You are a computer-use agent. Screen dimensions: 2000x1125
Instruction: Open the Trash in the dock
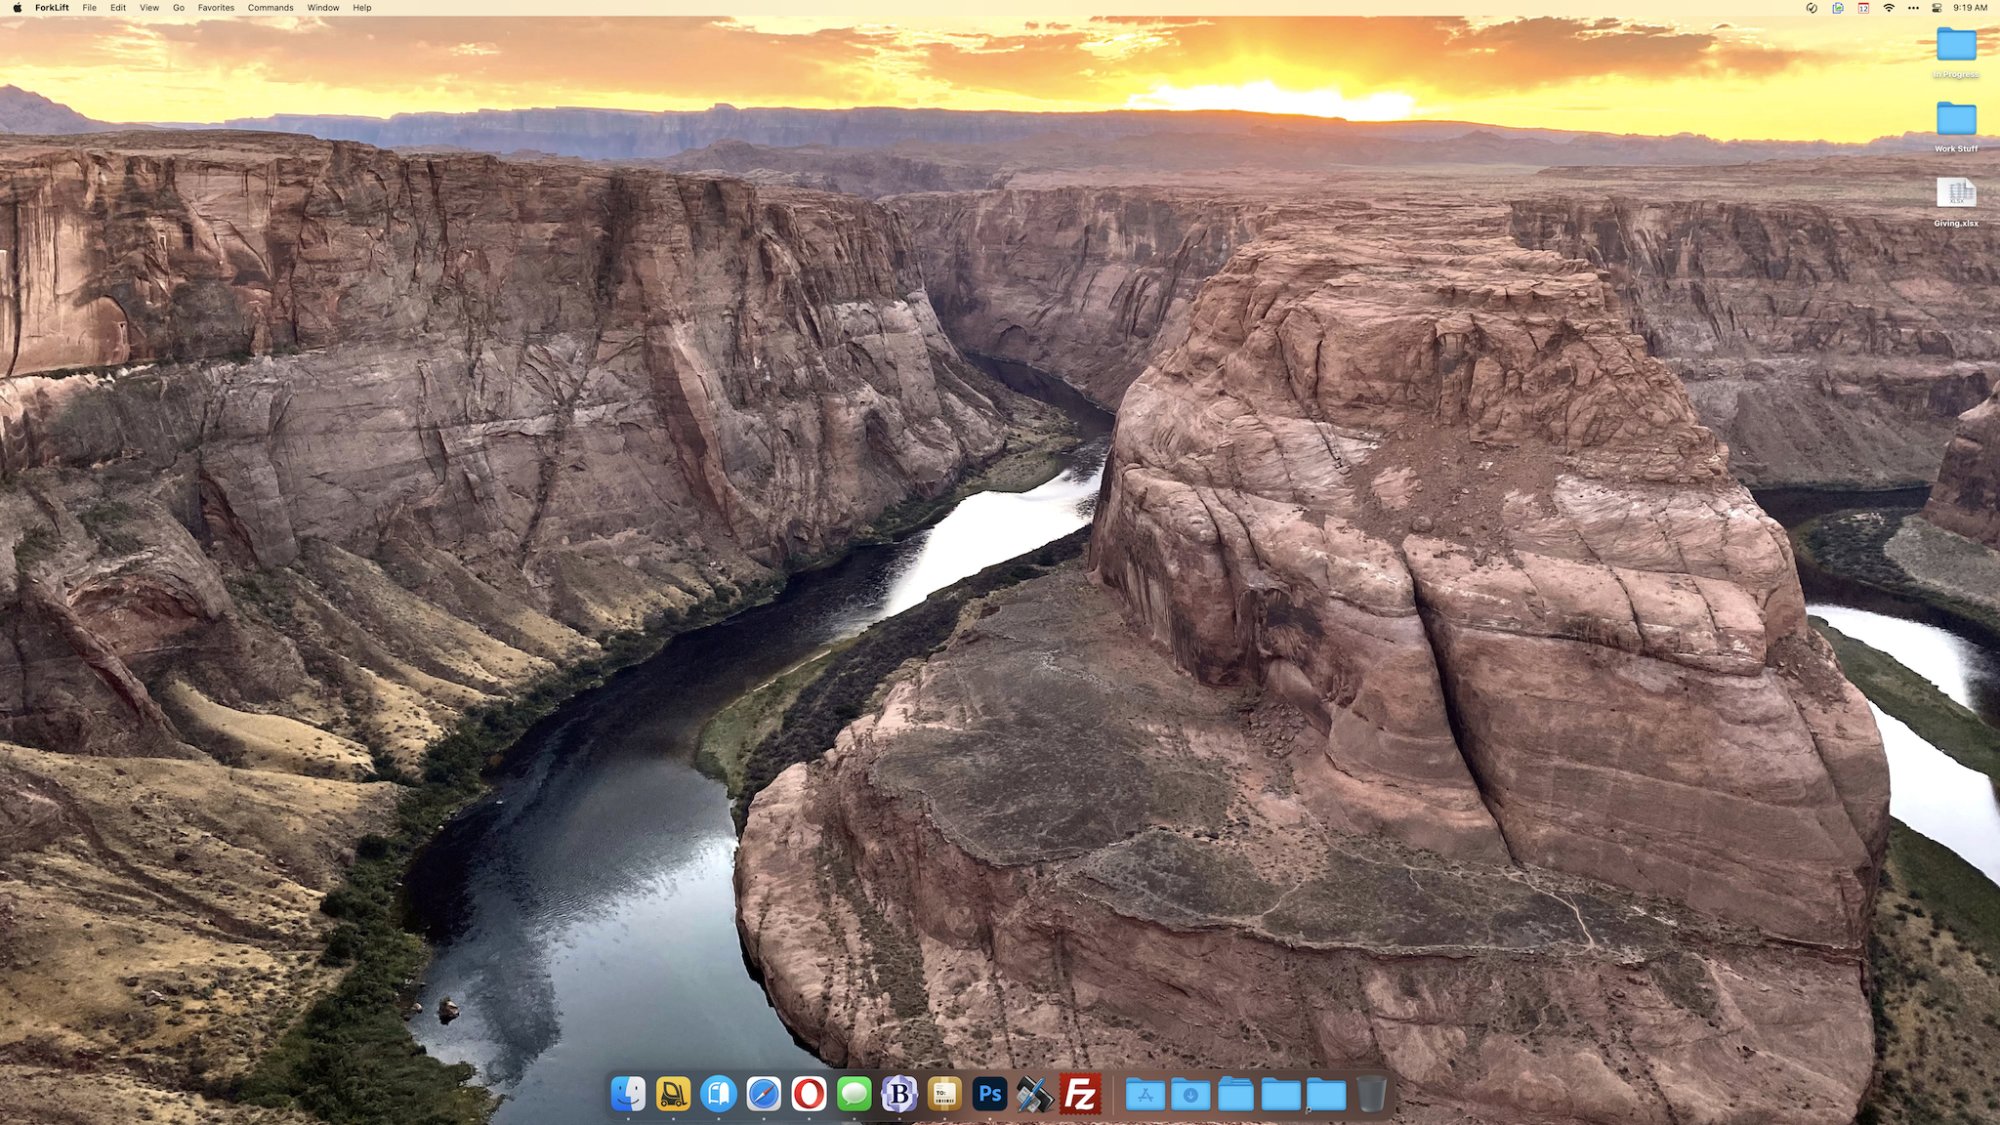[1372, 1094]
